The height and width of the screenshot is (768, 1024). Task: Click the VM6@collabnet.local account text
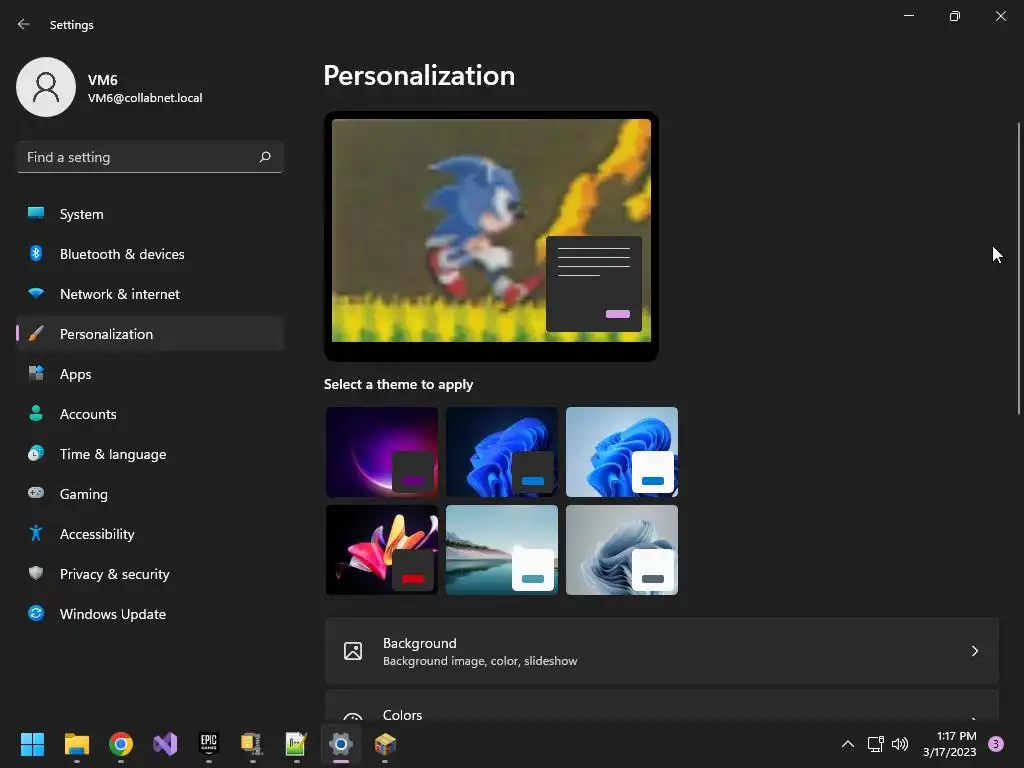coord(145,98)
